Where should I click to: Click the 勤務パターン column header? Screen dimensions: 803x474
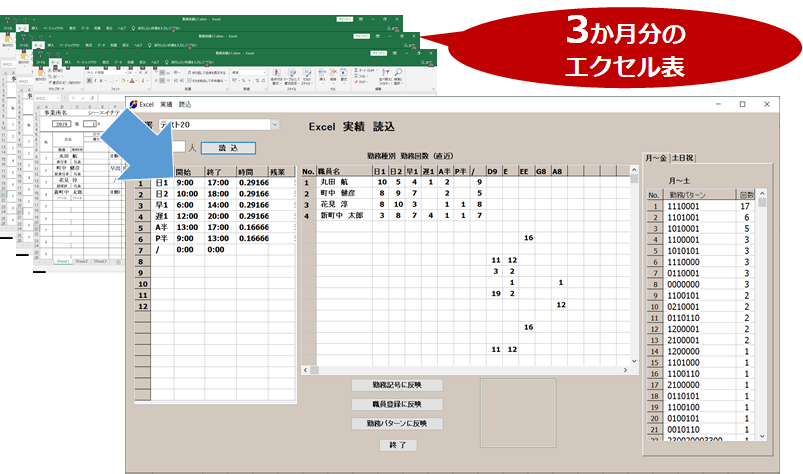700,195
